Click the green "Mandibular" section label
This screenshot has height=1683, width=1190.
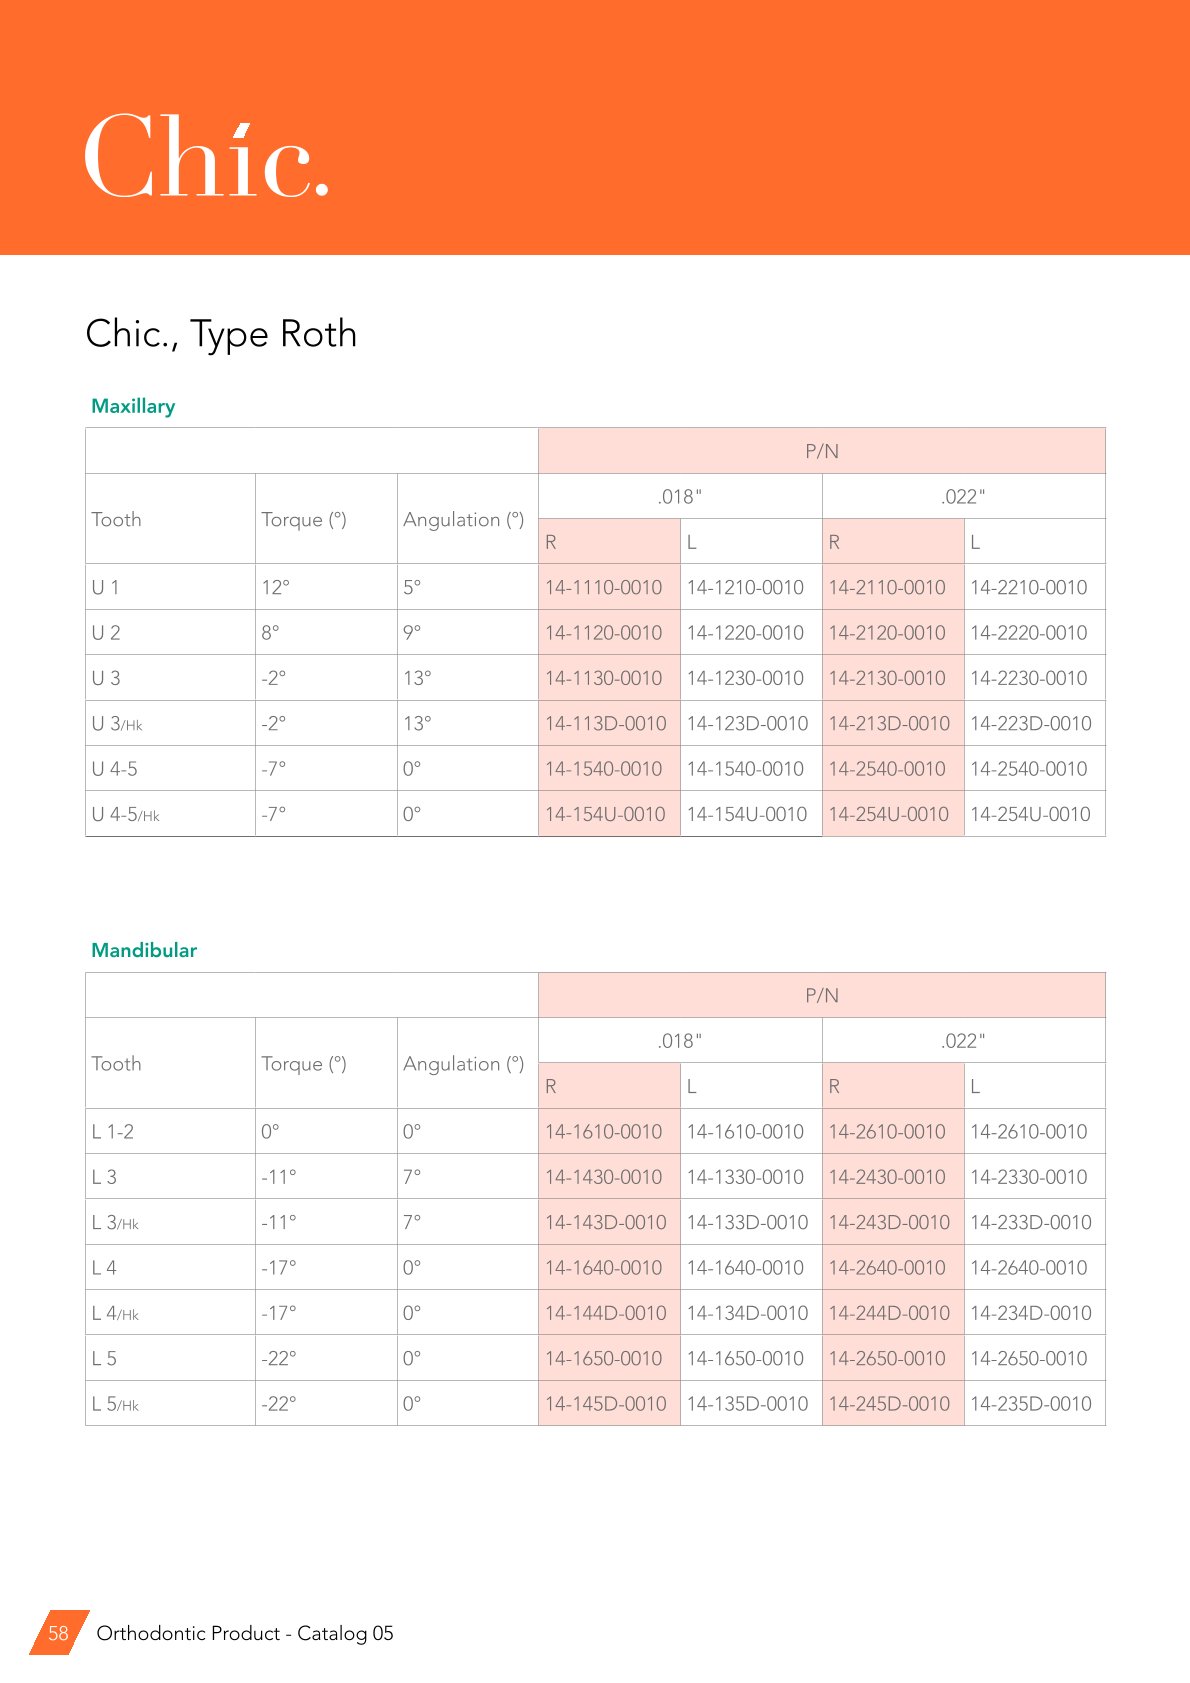click(144, 950)
